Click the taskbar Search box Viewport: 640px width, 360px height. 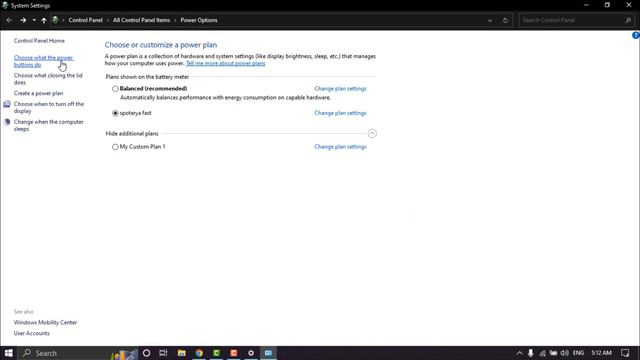tap(78, 353)
